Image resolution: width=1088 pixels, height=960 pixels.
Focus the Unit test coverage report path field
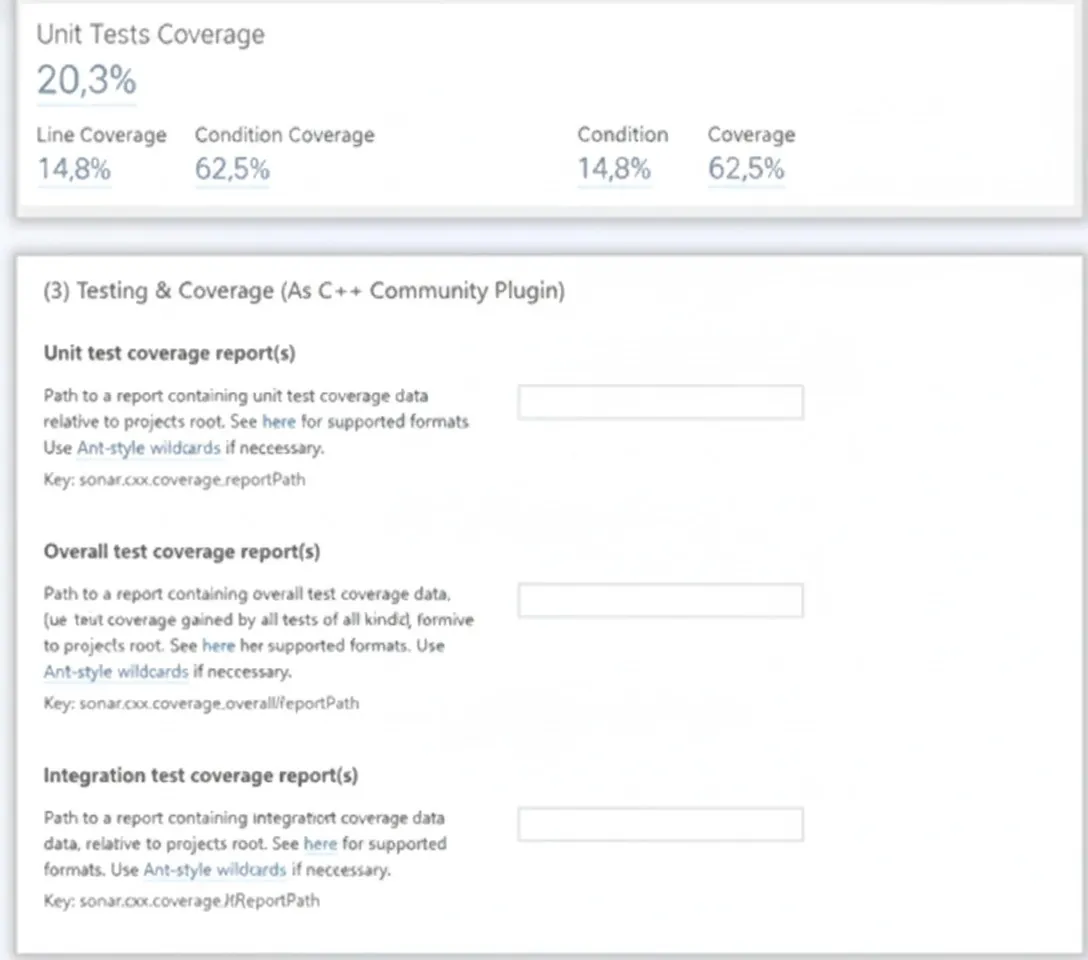661,402
